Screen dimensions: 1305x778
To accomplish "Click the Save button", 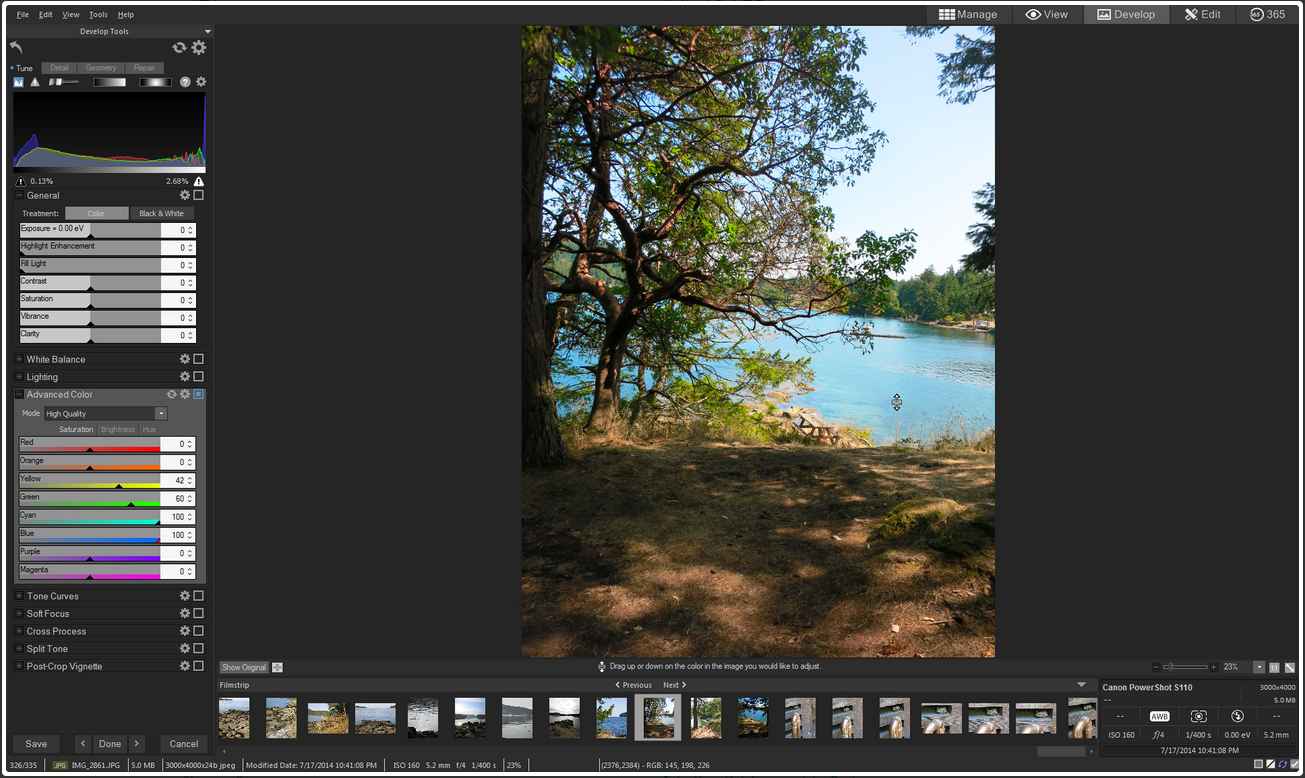I will point(36,744).
